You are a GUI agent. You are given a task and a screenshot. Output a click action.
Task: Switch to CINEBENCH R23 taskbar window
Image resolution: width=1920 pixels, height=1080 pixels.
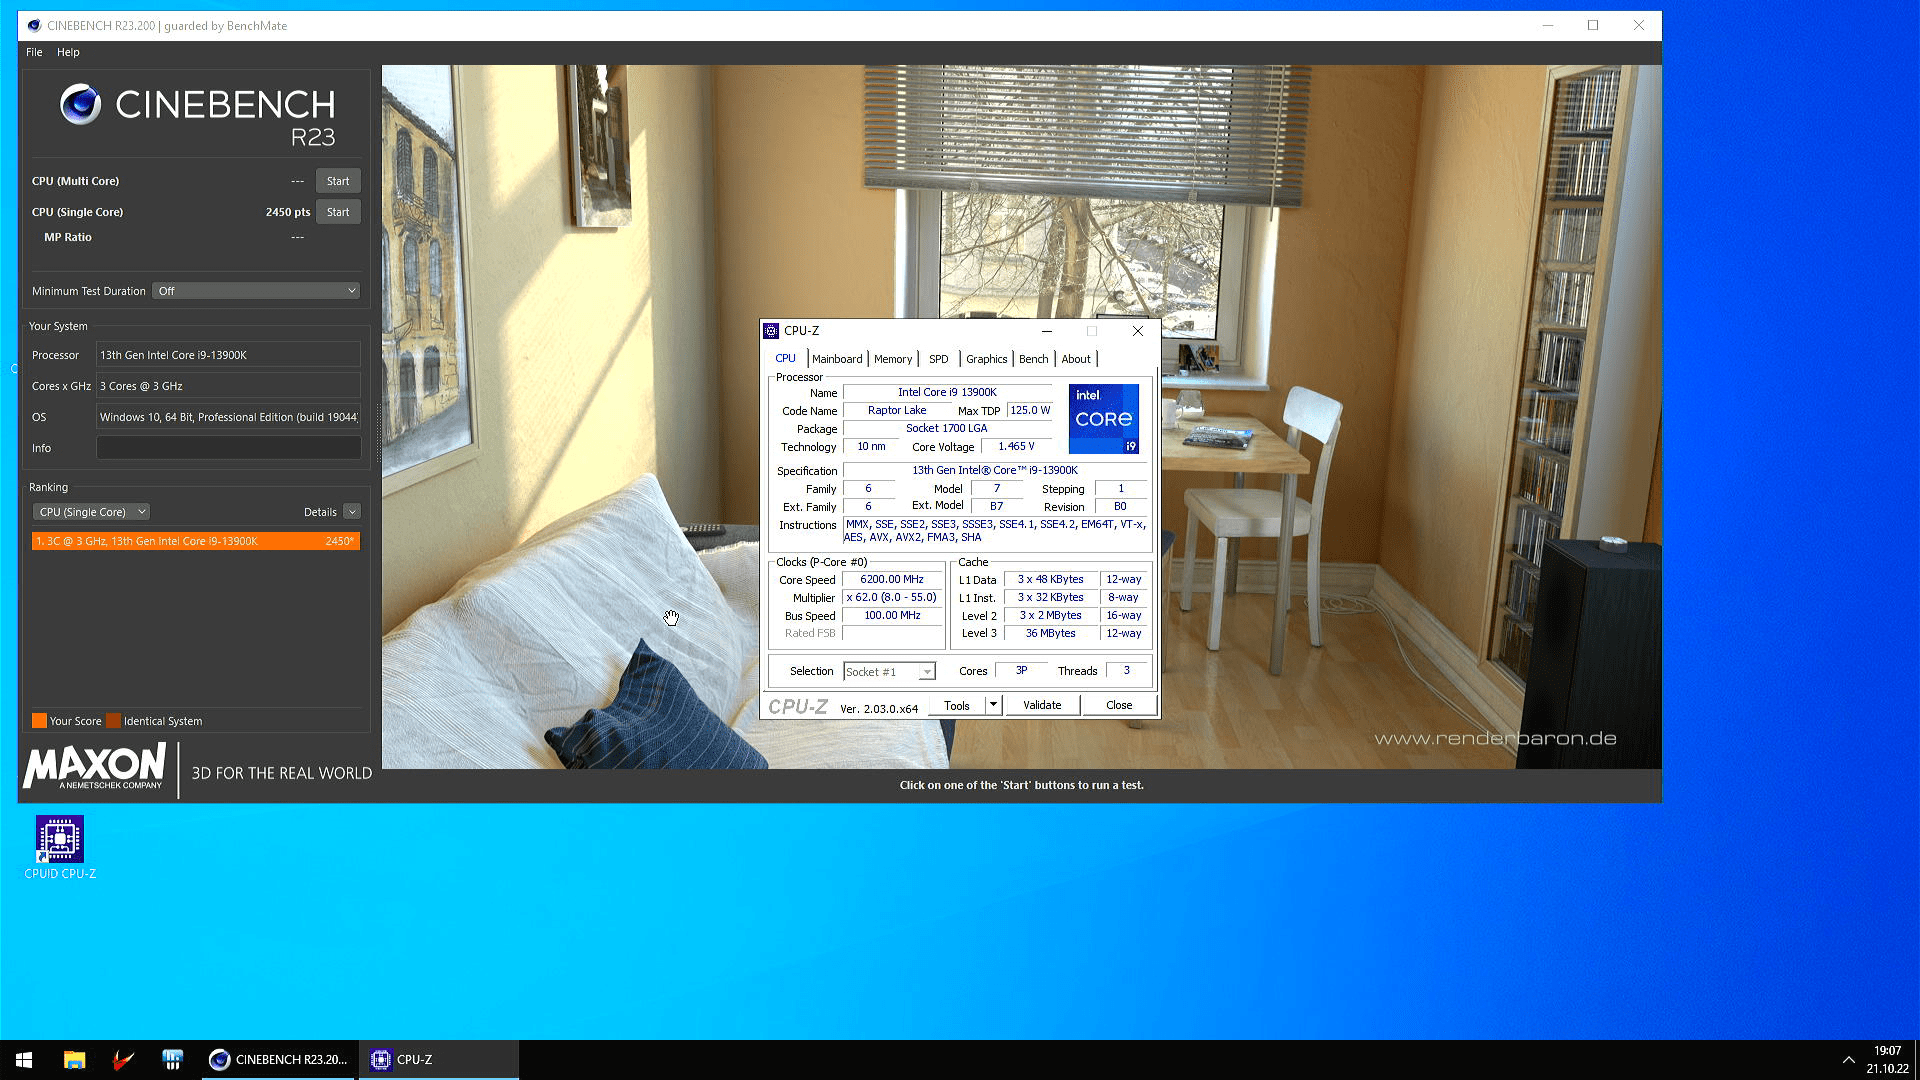[278, 1059]
